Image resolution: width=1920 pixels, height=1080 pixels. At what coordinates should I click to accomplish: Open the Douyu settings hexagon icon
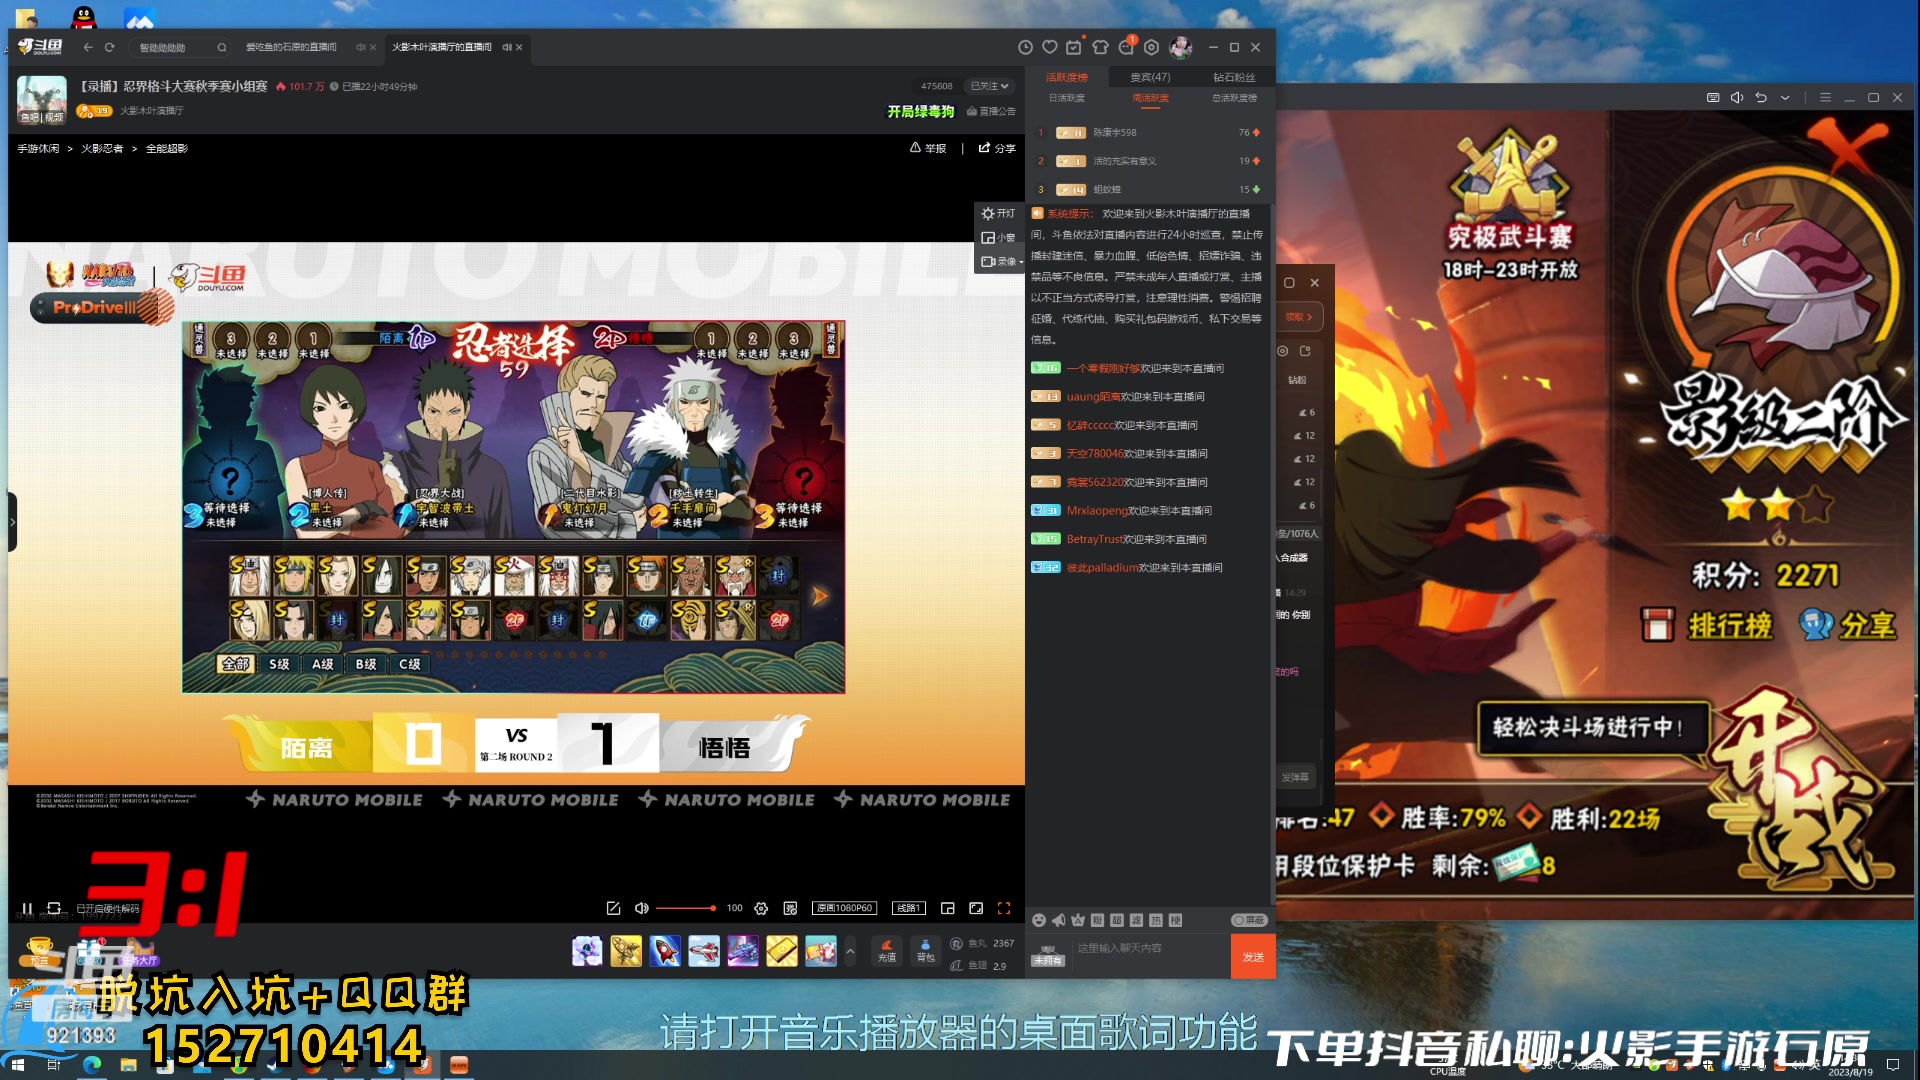click(1151, 47)
